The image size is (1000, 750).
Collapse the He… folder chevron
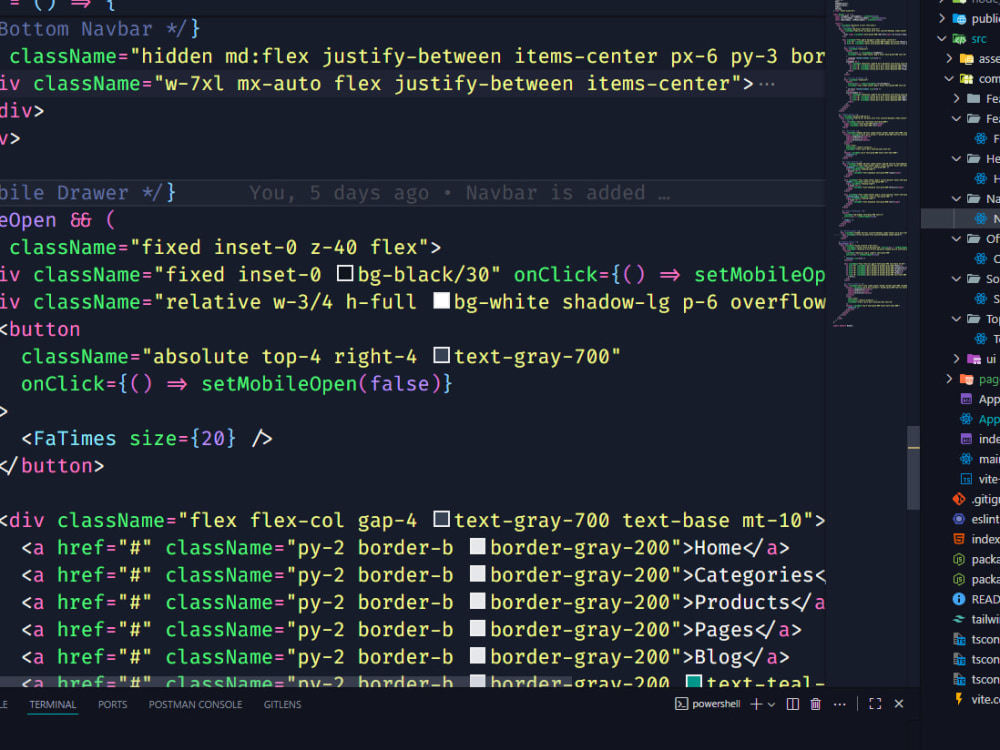956,159
